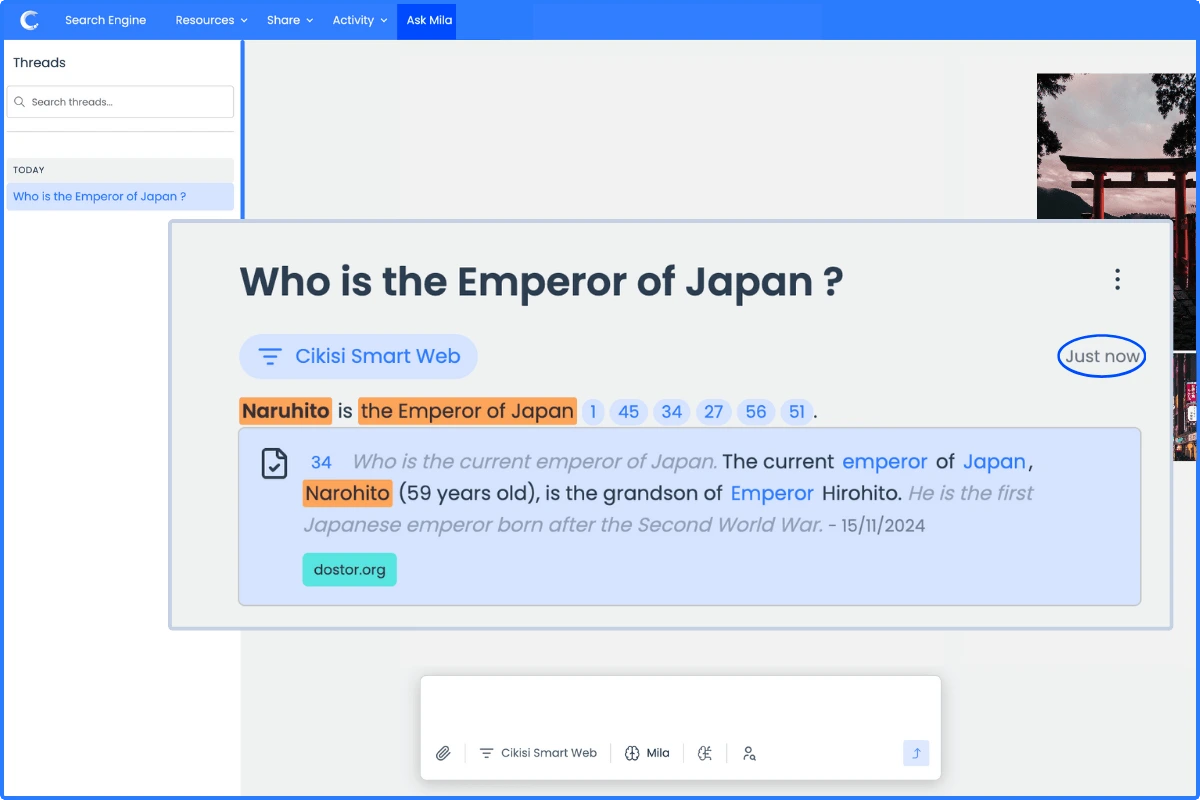Image resolution: width=1200 pixels, height=800 pixels.
Task: Click the verified document icon in the source card
Action: pyautogui.click(x=274, y=463)
